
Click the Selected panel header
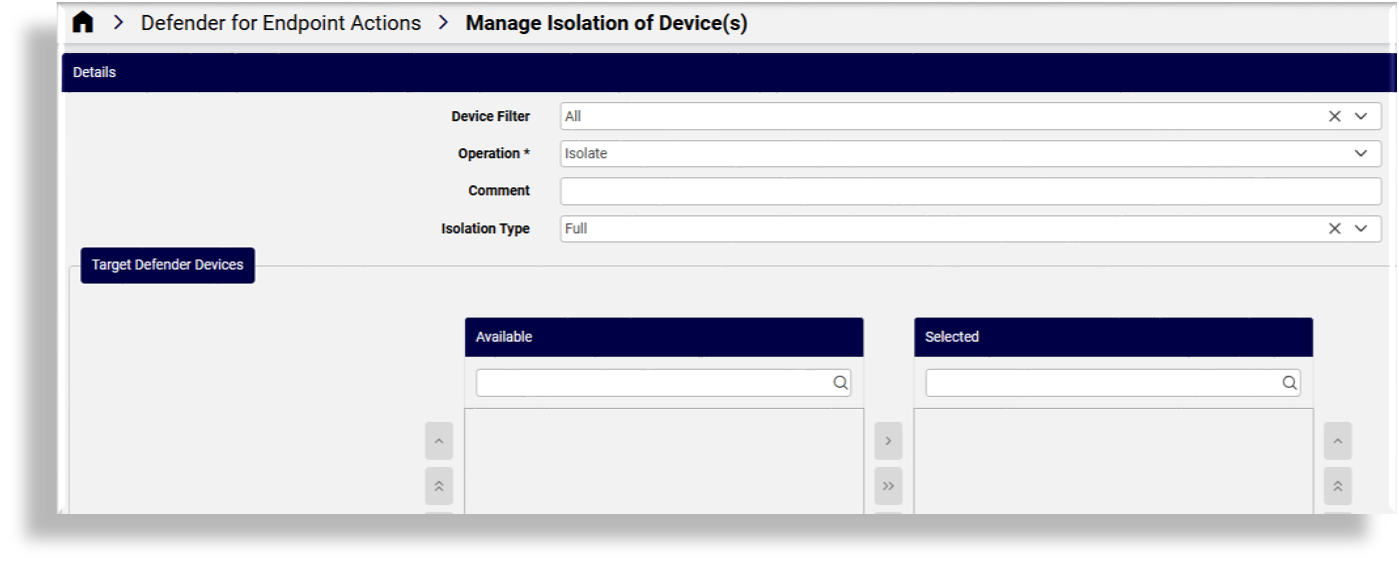point(1113,337)
